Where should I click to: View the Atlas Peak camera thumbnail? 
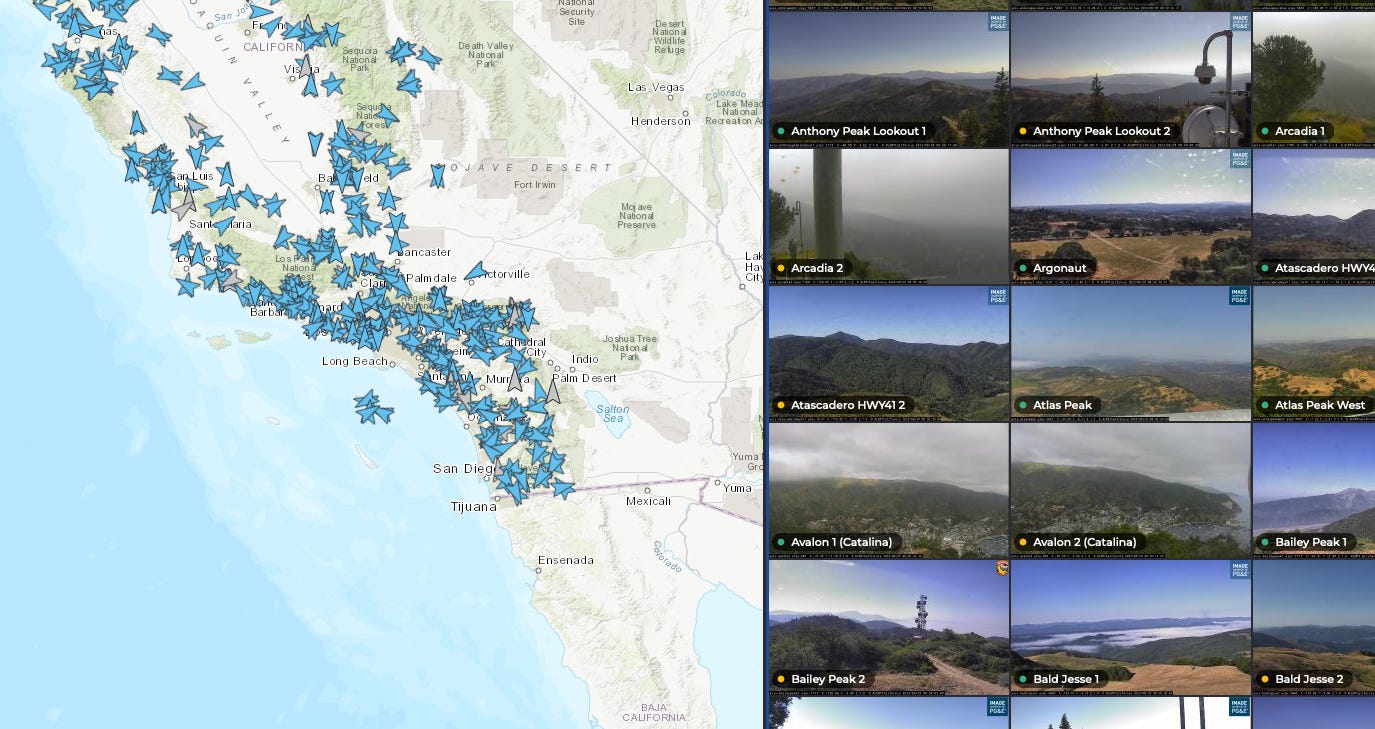[x=1130, y=353]
